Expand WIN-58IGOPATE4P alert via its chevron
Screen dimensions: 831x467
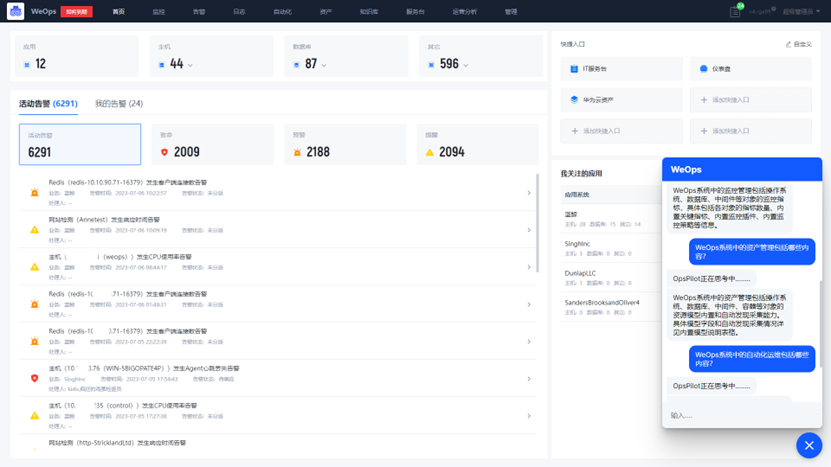(x=528, y=378)
